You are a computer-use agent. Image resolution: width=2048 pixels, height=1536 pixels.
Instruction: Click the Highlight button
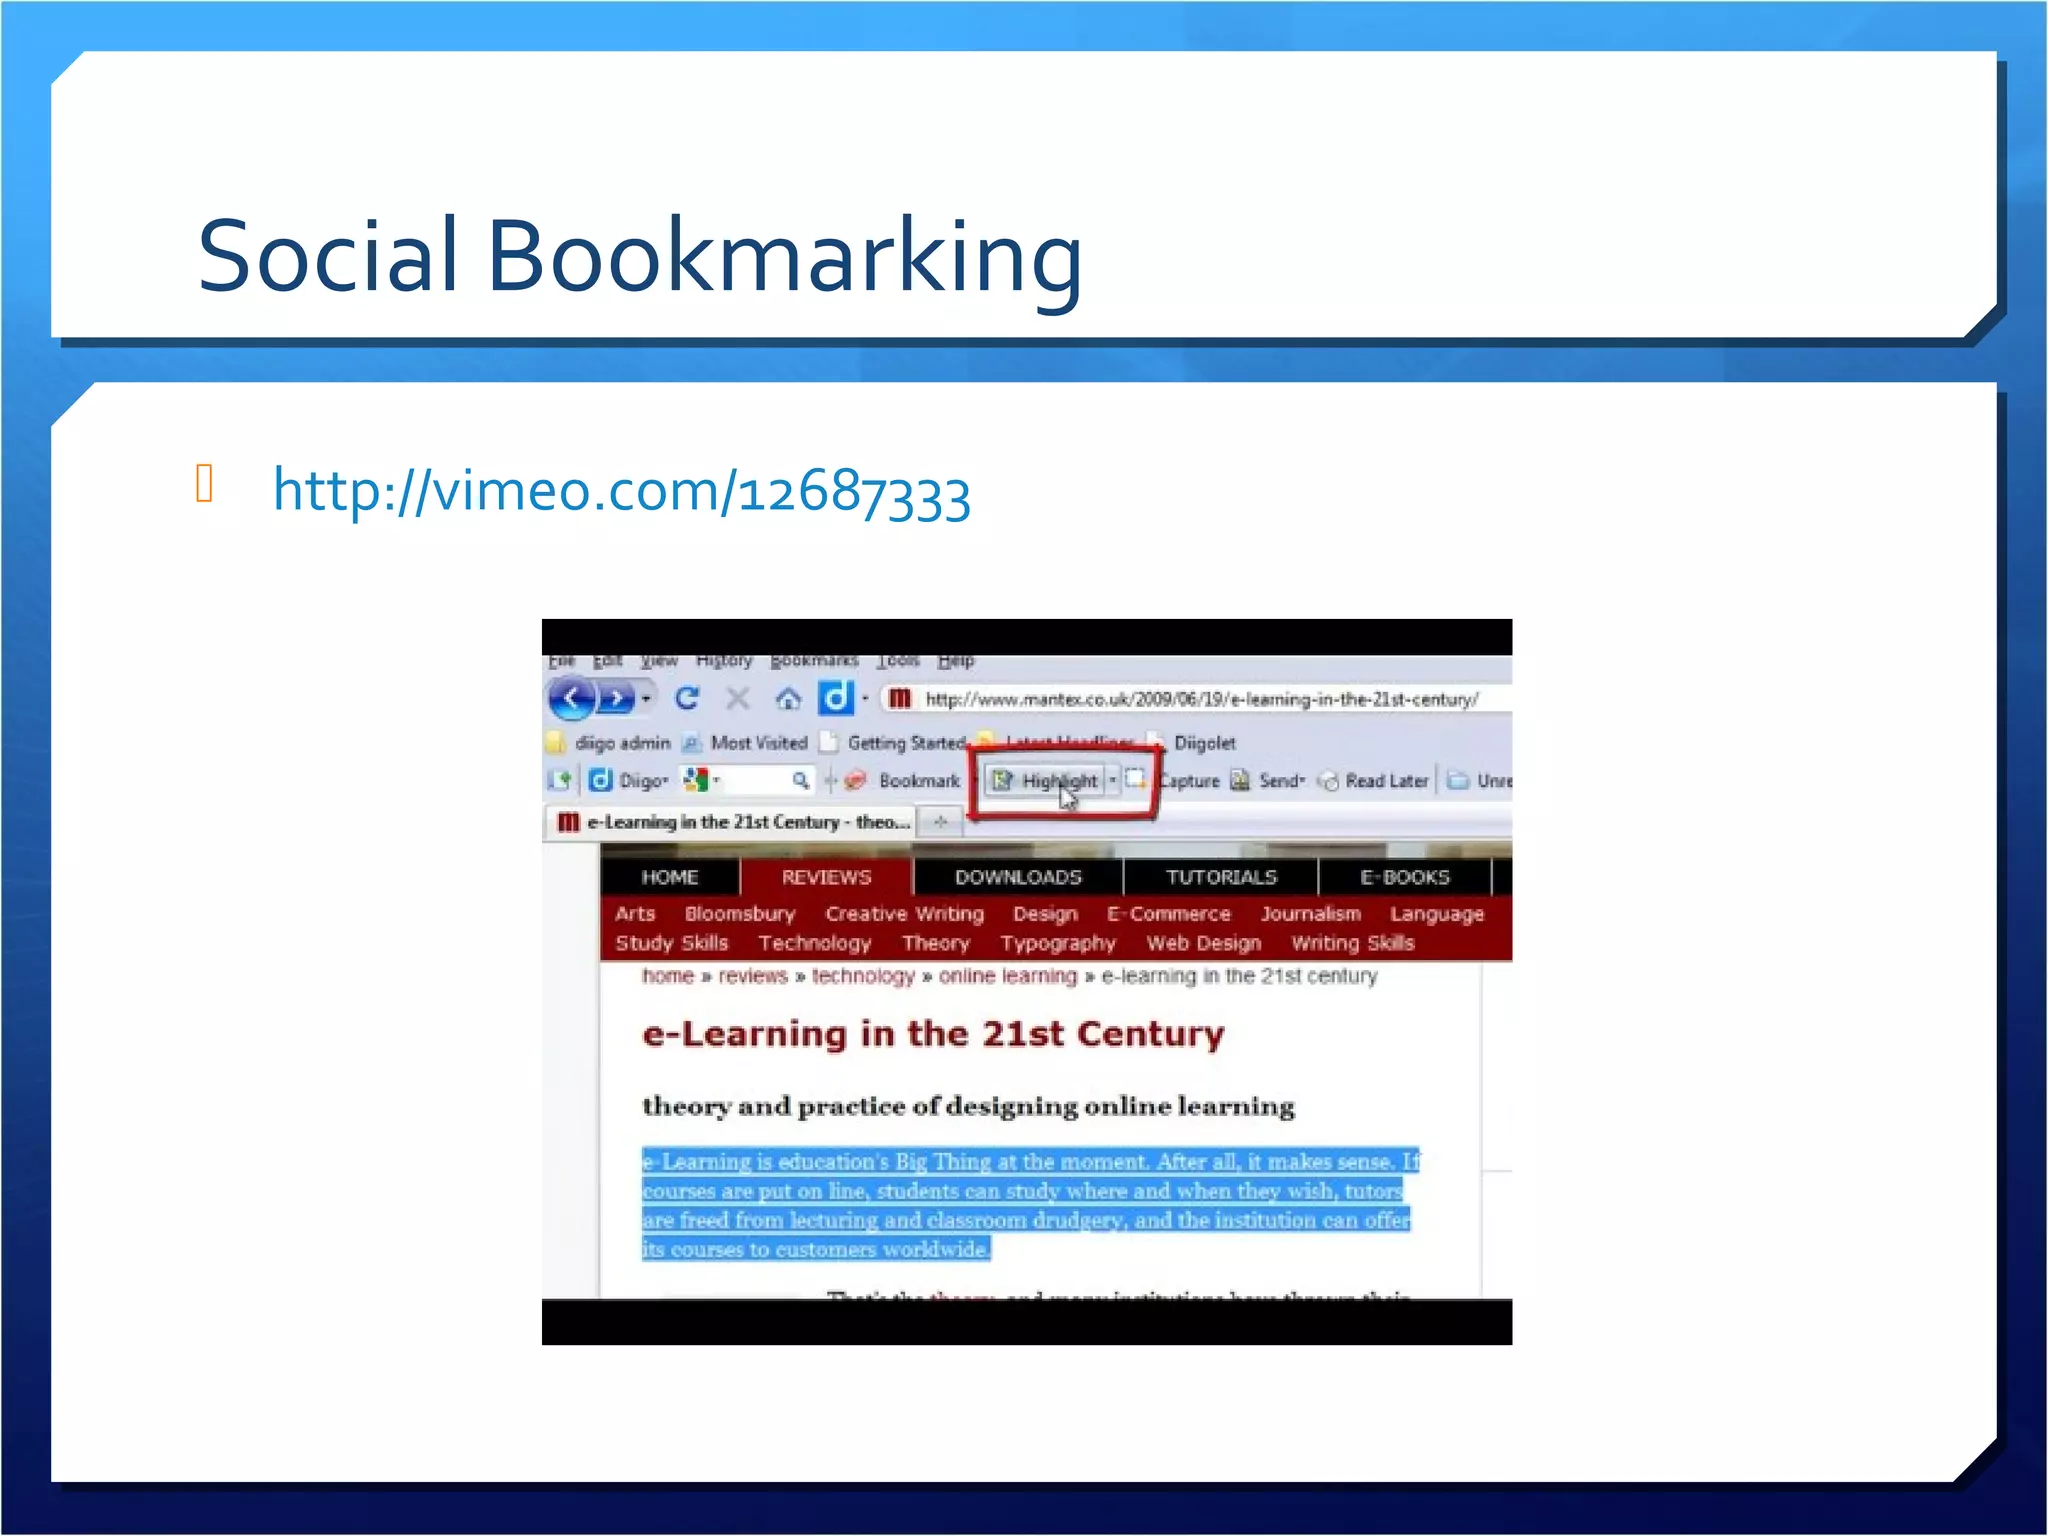tap(1043, 780)
